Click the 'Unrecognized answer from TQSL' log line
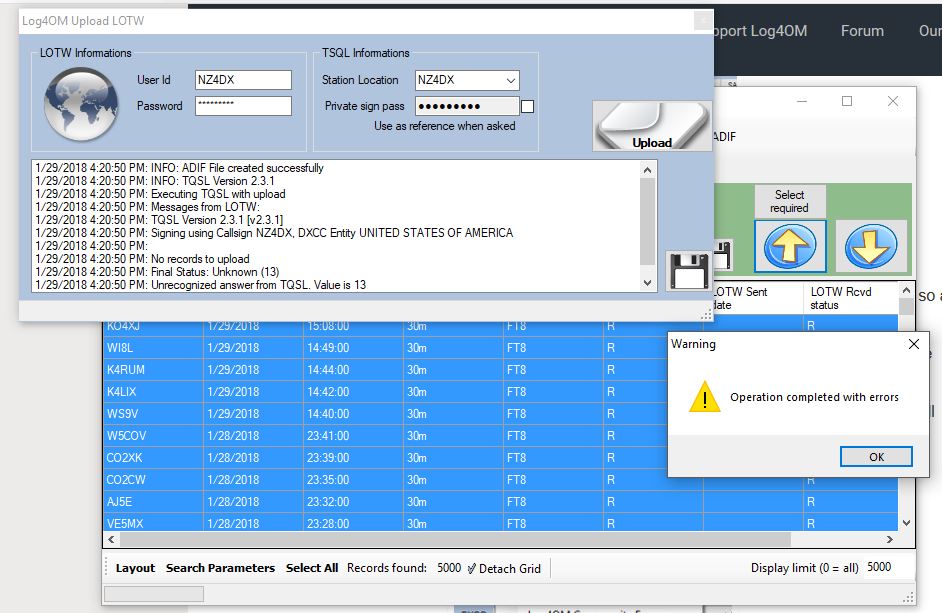The width and height of the screenshot is (942, 613). [x=201, y=285]
